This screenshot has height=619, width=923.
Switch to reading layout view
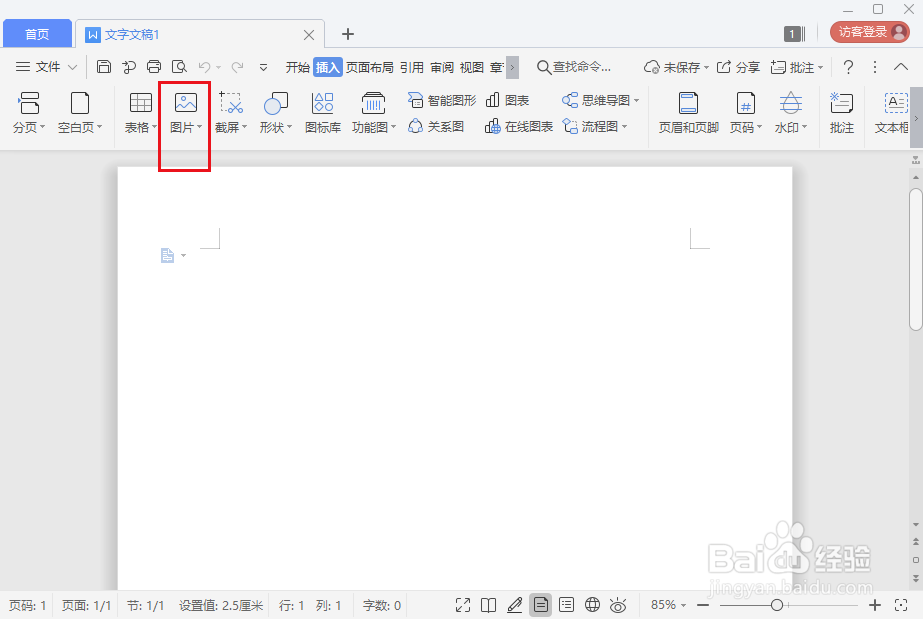pyautogui.click(x=489, y=605)
